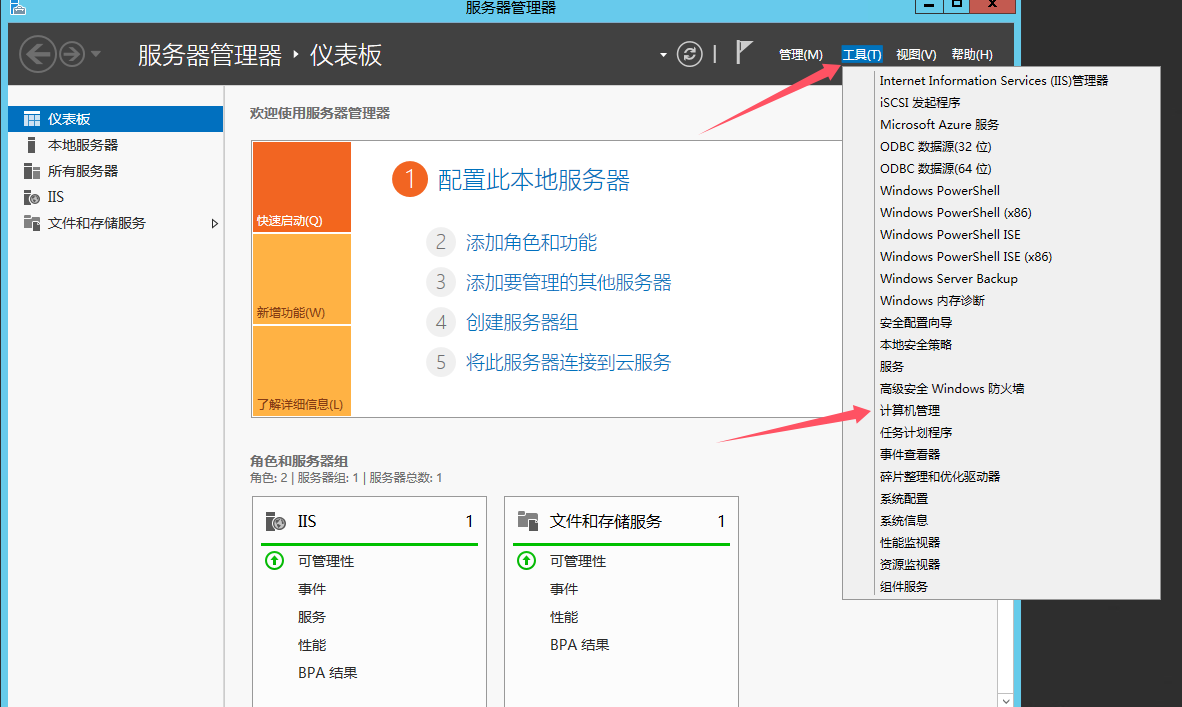
Task: Open the notifications flag icon
Action: point(743,53)
